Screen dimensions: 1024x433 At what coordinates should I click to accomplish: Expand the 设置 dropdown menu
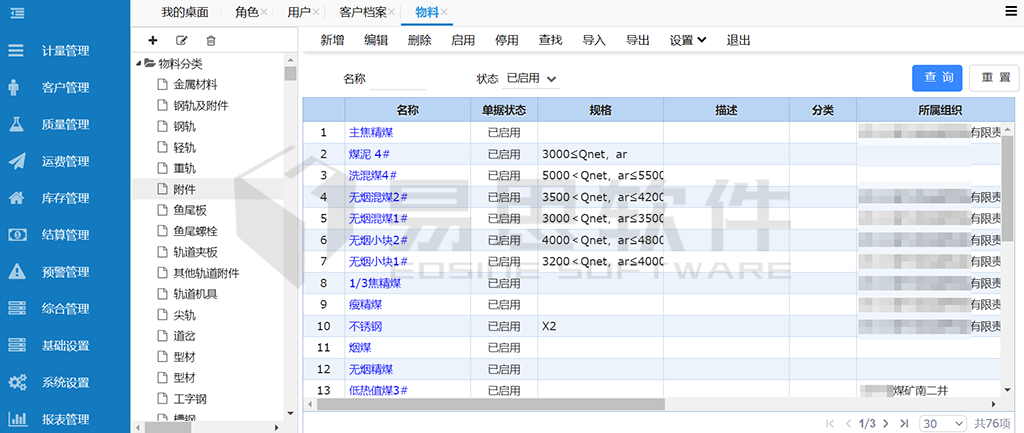point(688,40)
